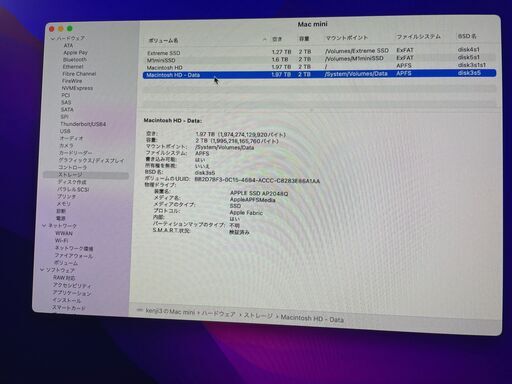Select ボリューム under ネットワーク
Viewport: 512px width, 384px height.
(x=66, y=263)
